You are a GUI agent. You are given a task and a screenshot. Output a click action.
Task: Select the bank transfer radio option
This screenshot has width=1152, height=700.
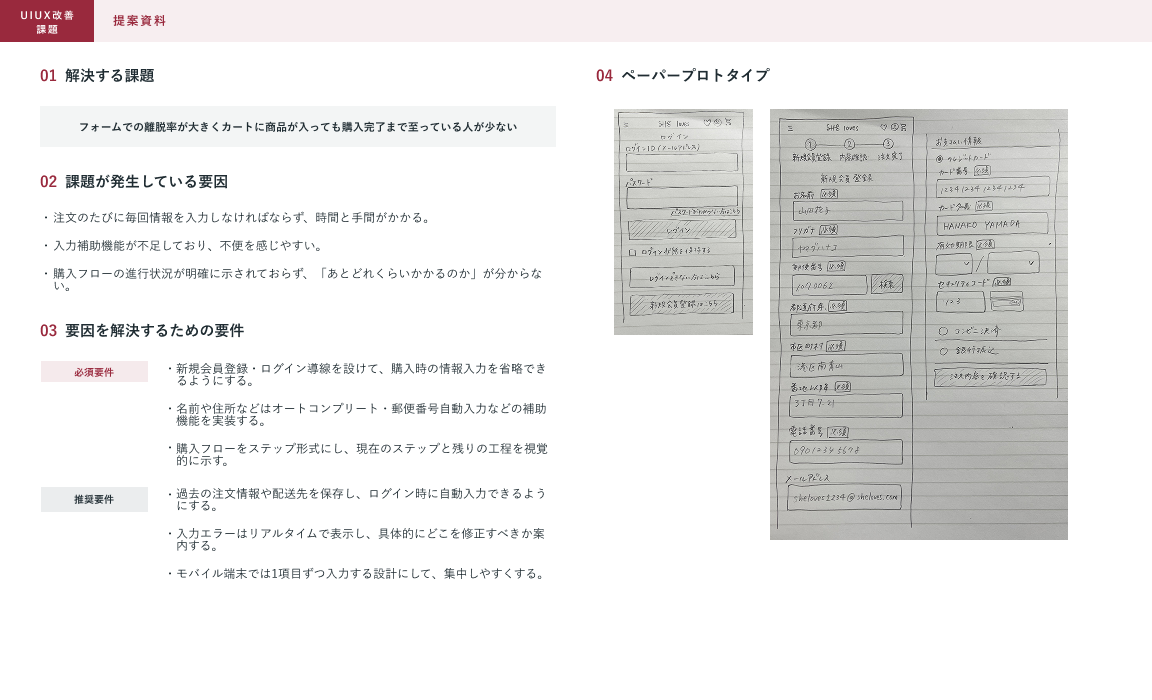(x=943, y=351)
